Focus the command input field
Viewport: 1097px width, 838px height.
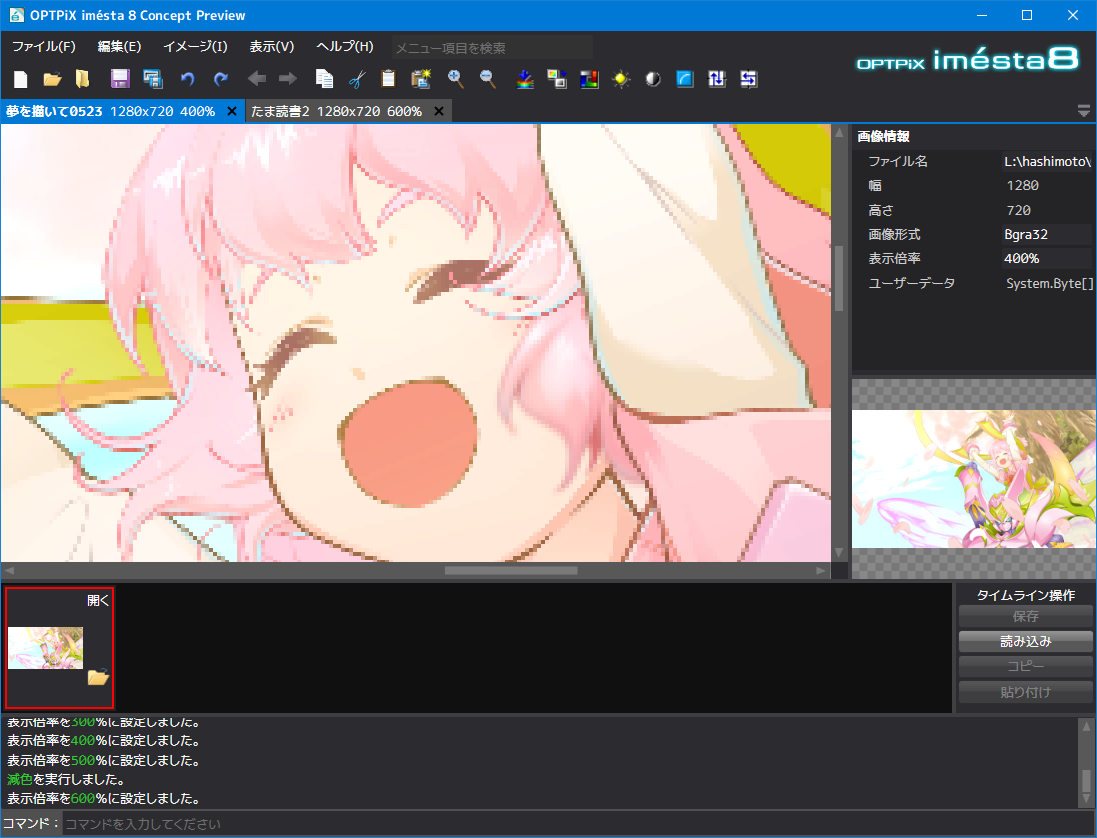click(x=578, y=824)
